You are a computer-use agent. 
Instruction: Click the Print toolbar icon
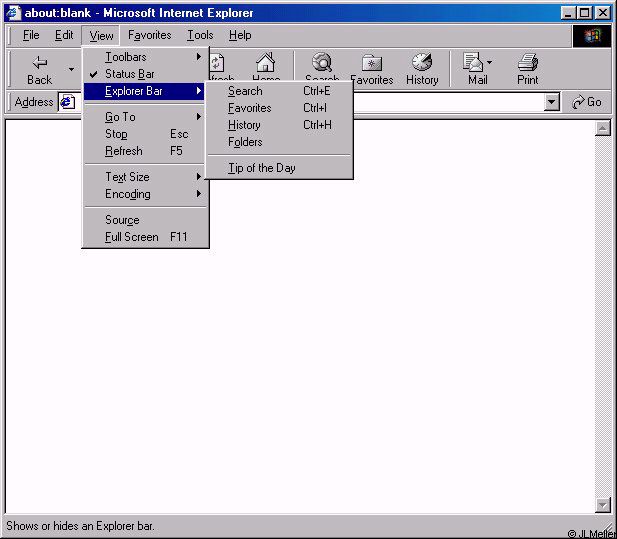pos(528,63)
